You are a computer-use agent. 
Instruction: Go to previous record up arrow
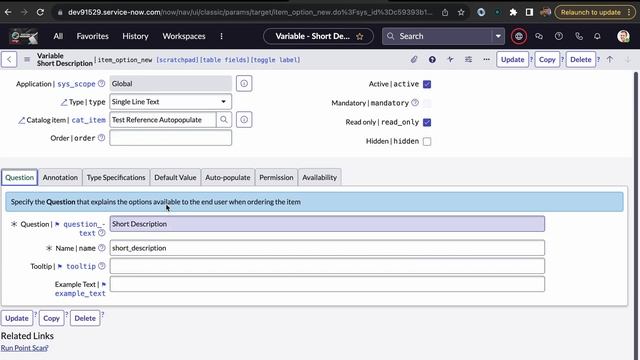tap(610, 60)
